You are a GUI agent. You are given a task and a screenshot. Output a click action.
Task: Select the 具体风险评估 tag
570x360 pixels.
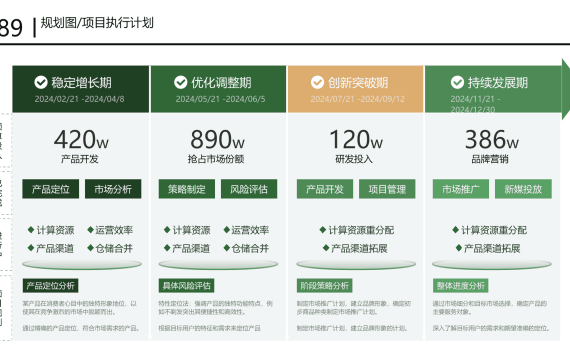point(186,285)
